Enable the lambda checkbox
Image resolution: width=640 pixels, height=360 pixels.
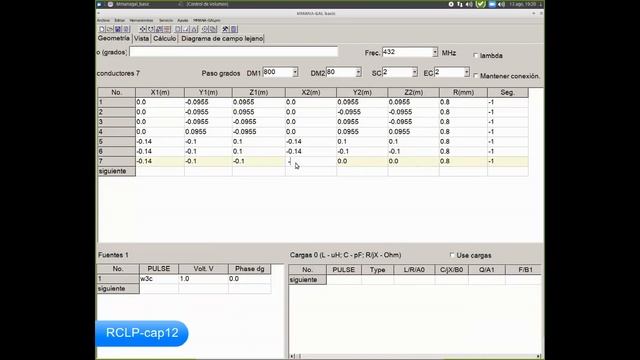[x=476, y=56]
